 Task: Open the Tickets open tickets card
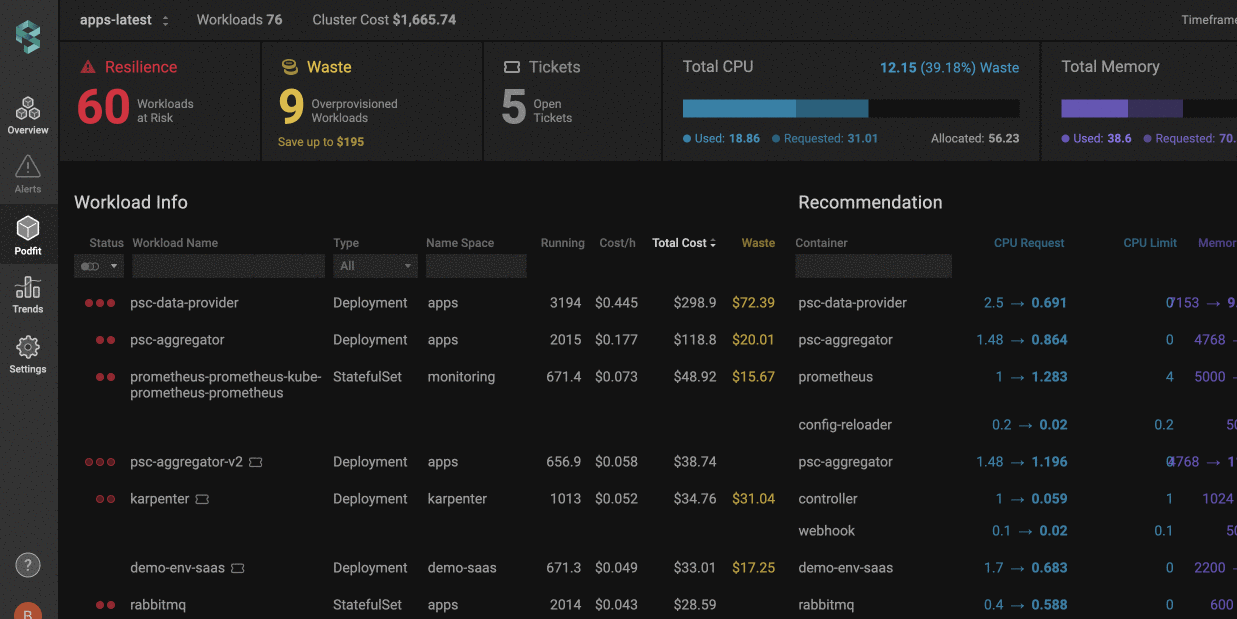573,101
